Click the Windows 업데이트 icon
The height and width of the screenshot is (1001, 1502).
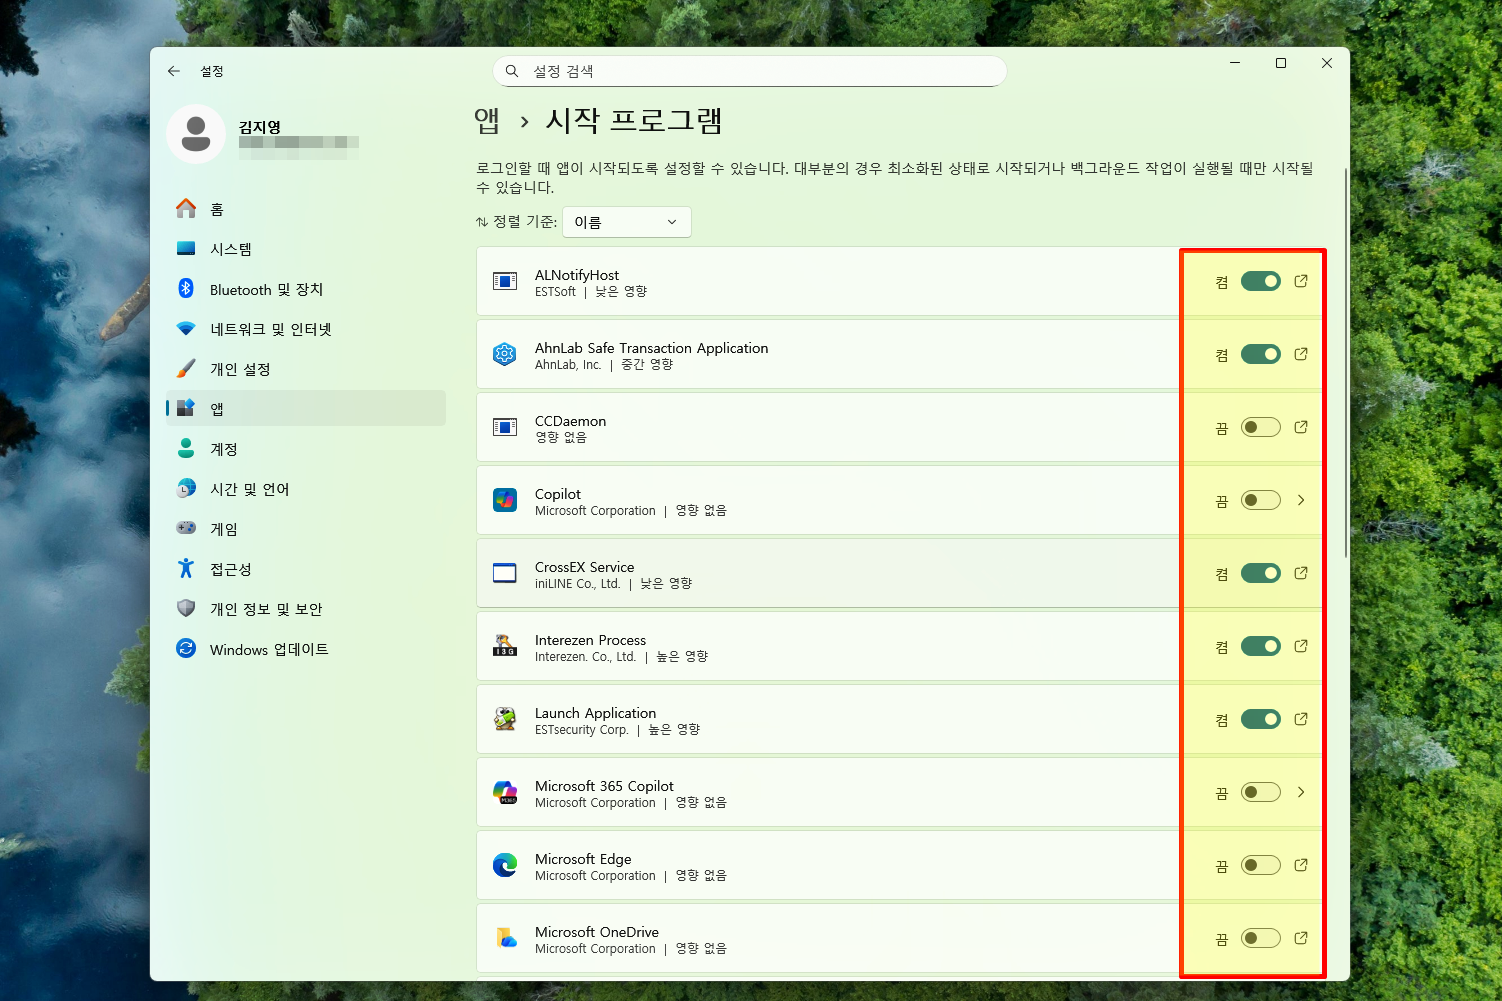[186, 648]
